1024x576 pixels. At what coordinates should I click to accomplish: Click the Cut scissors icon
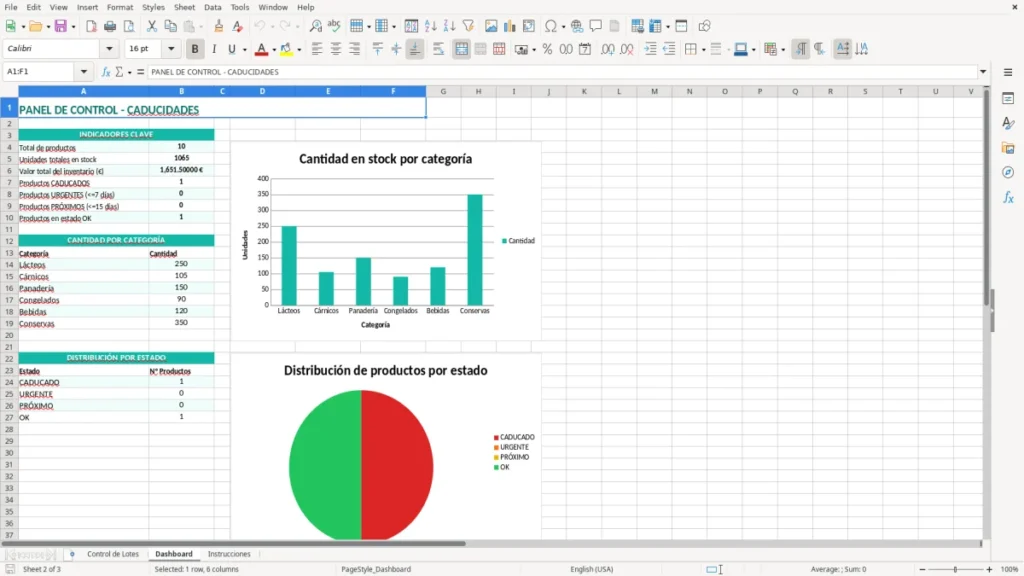pyautogui.click(x=152, y=26)
